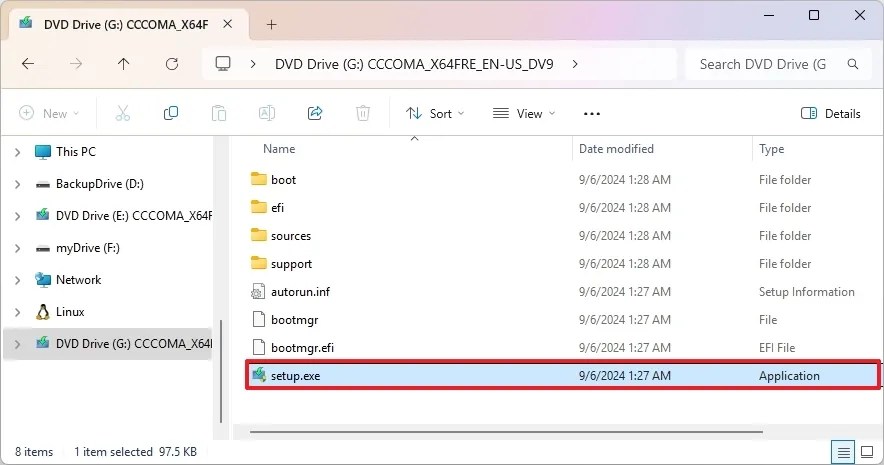The width and height of the screenshot is (884, 465).
Task: Click the 8 items status text
Action: tap(34, 451)
